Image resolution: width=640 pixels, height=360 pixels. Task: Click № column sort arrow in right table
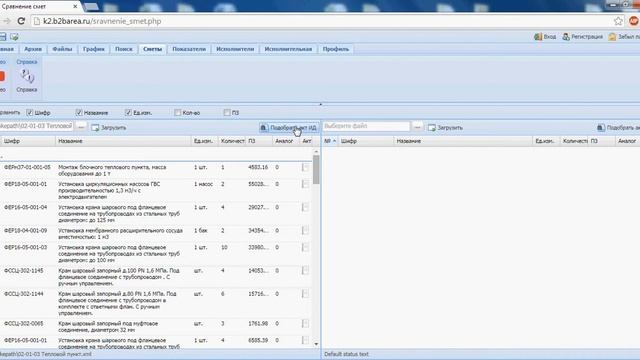coord(335,141)
